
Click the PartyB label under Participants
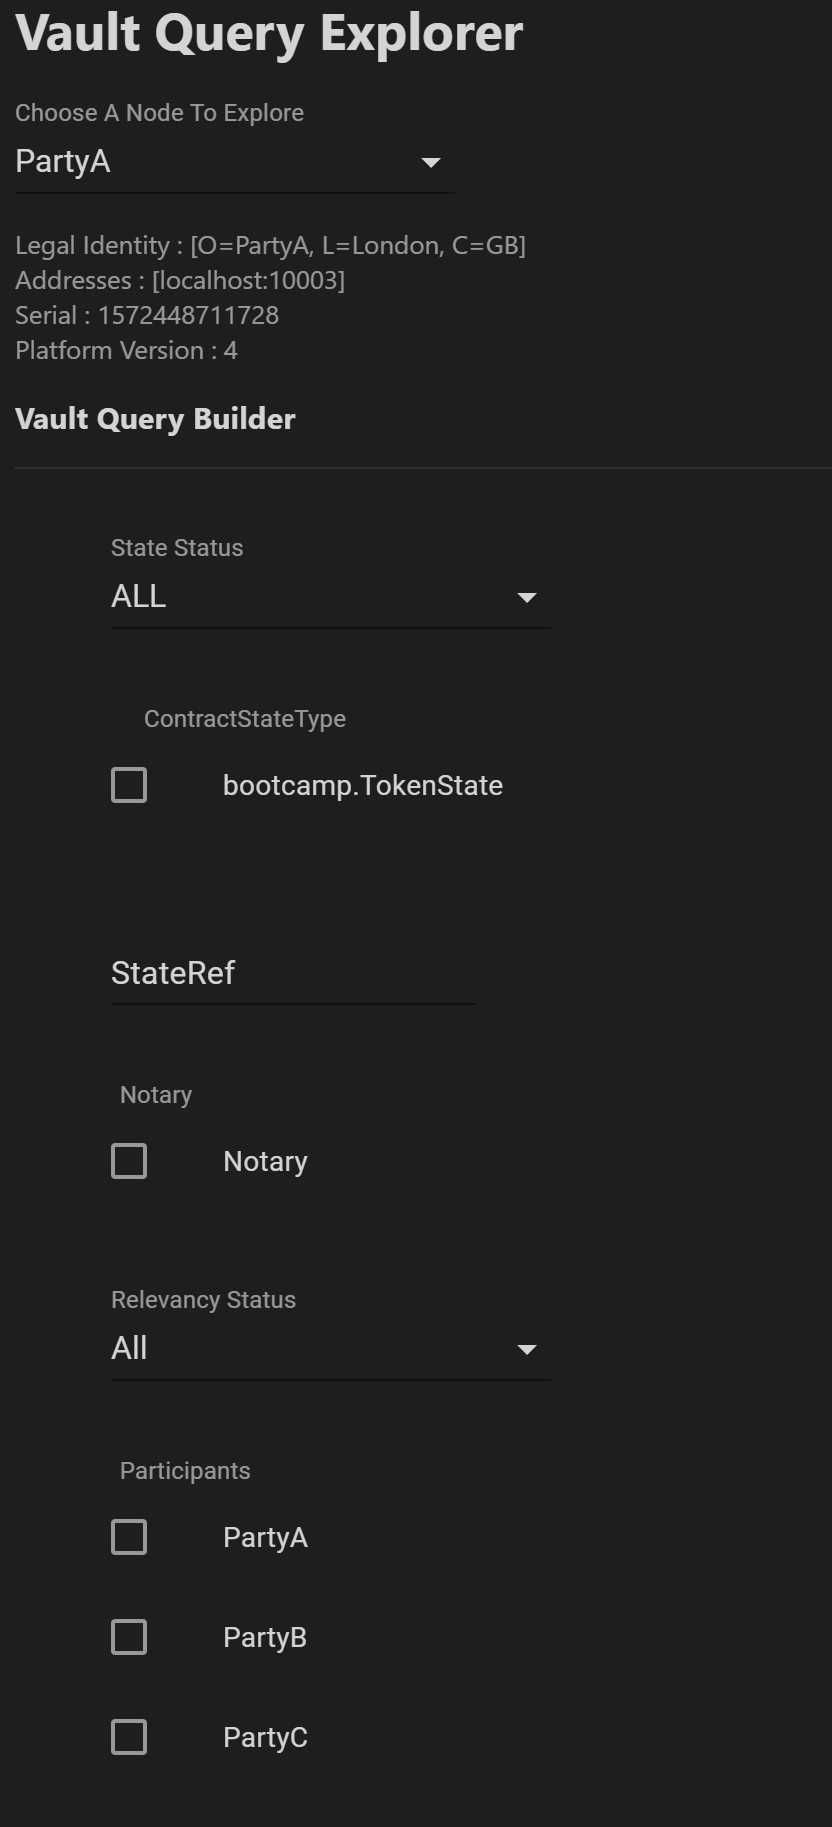pyautogui.click(x=265, y=1638)
